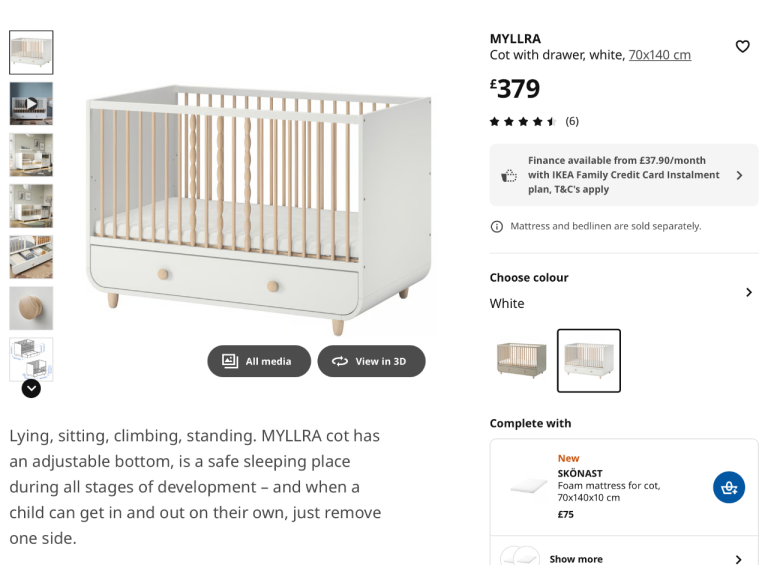The height and width of the screenshot is (565, 768).
Task: Play the product video thumbnail
Action: pyautogui.click(x=31, y=103)
